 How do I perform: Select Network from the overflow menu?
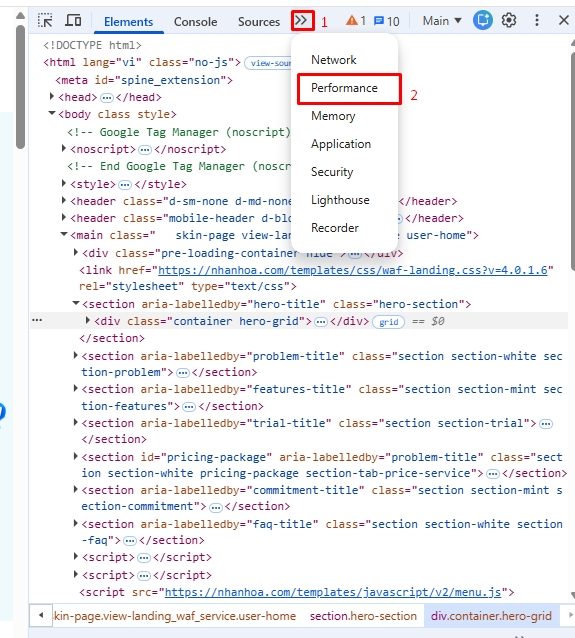(334, 60)
